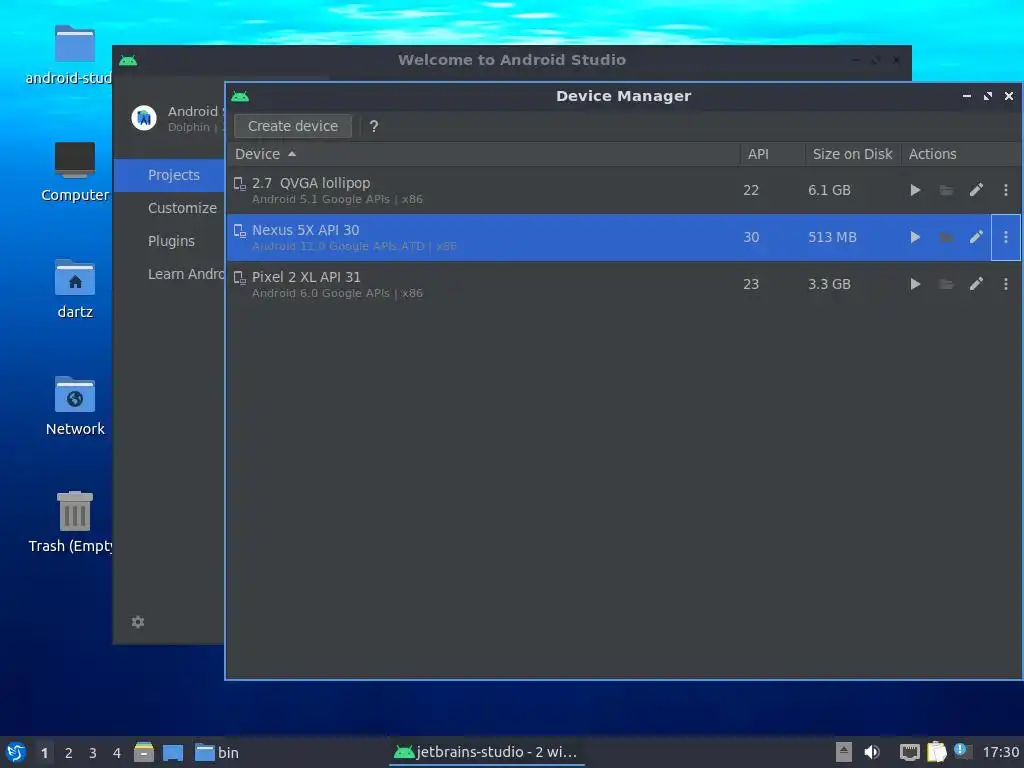Open the Computer desktop icon

point(74,172)
